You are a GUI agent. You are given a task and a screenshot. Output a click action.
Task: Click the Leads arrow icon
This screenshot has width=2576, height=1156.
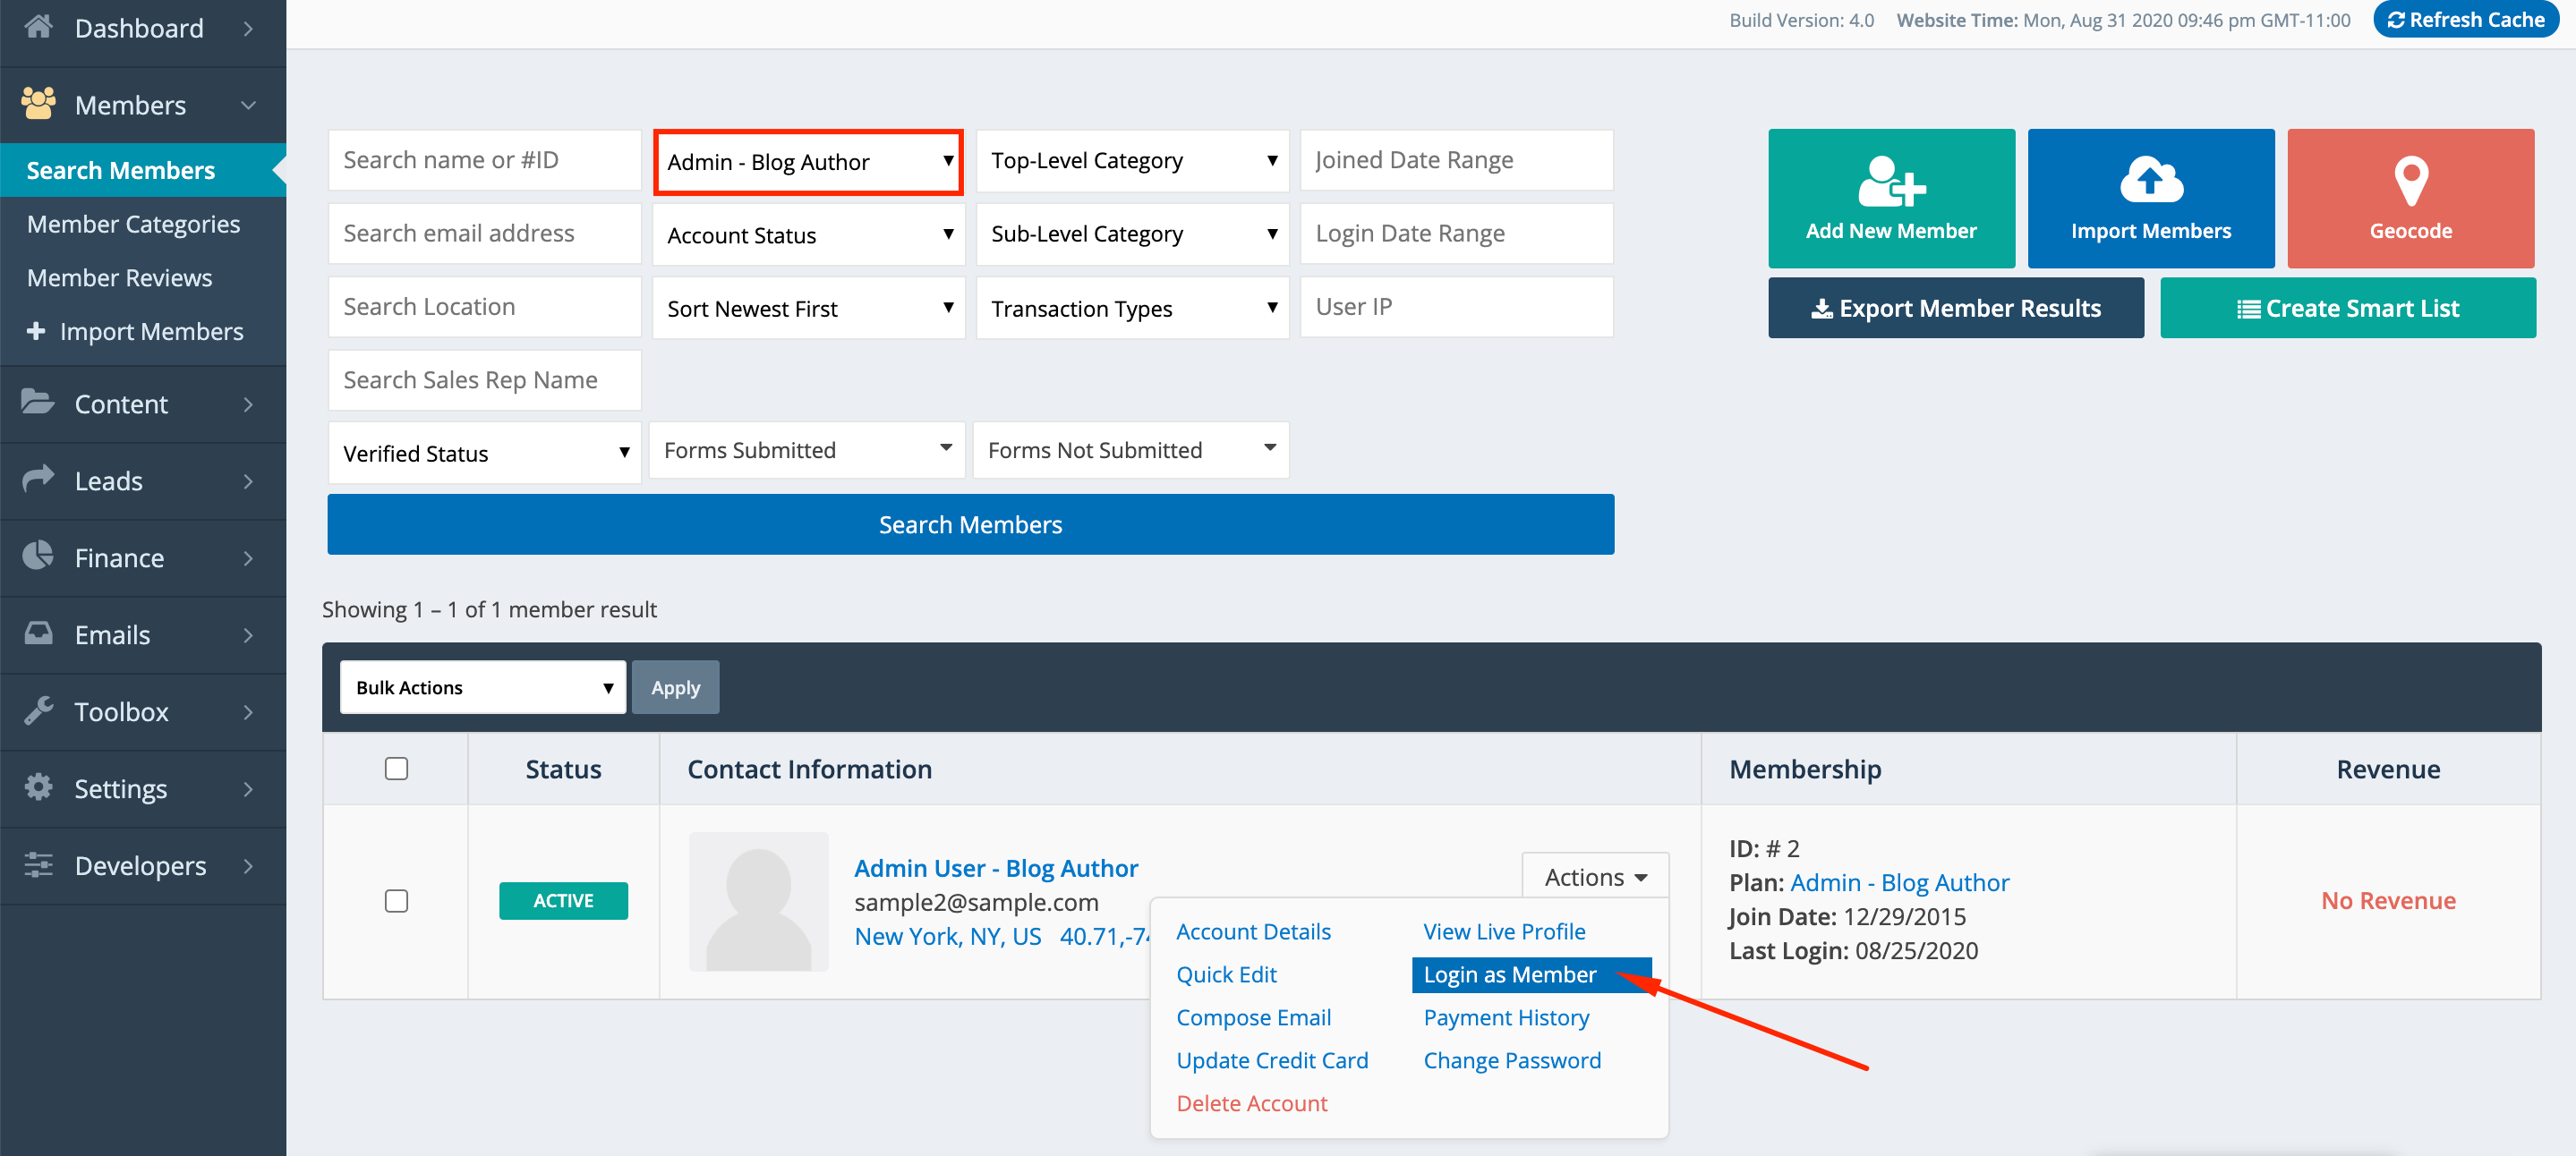[x=39, y=479]
